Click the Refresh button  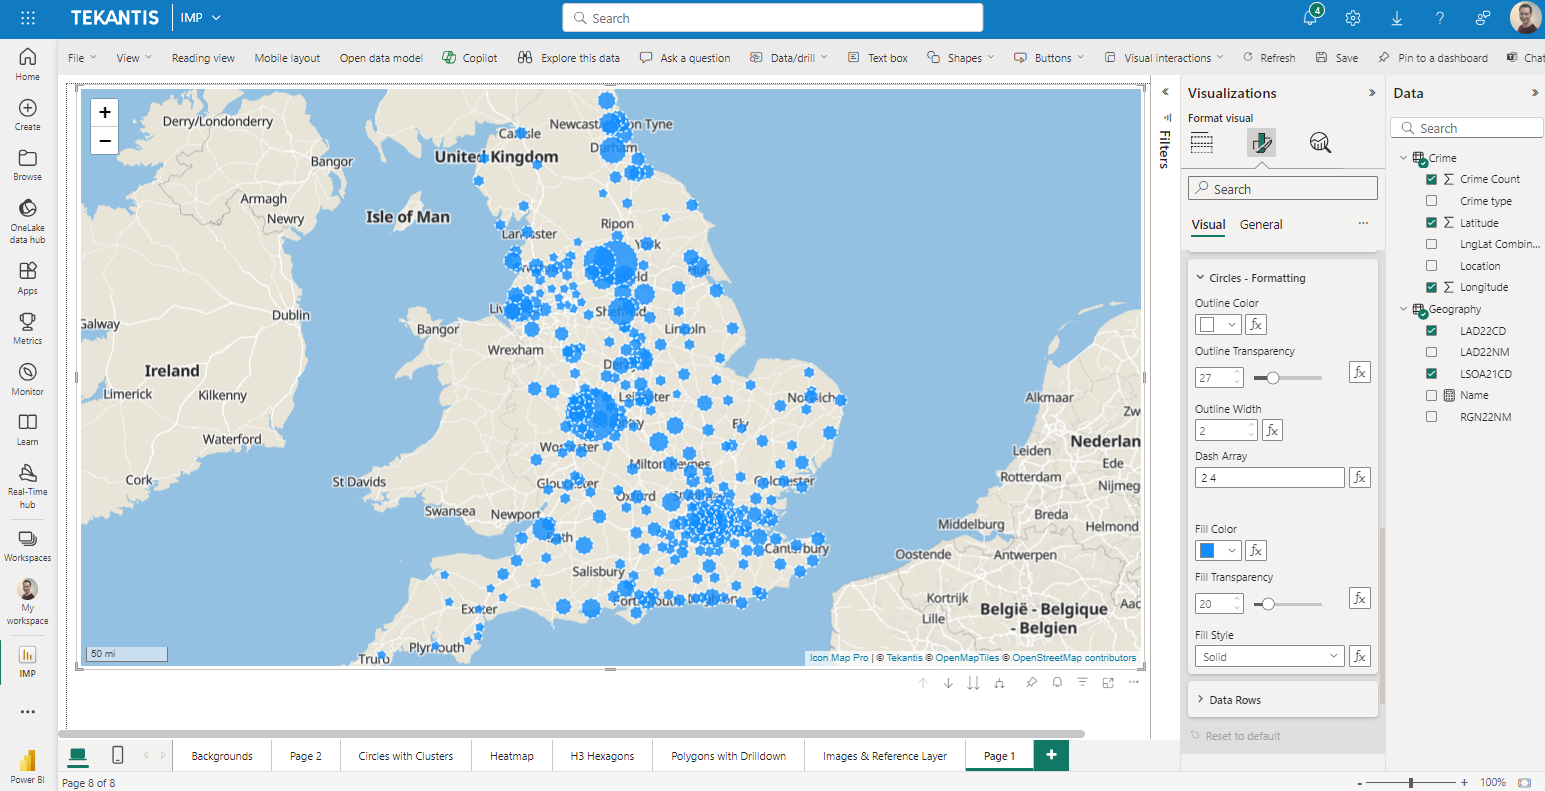click(x=1269, y=58)
